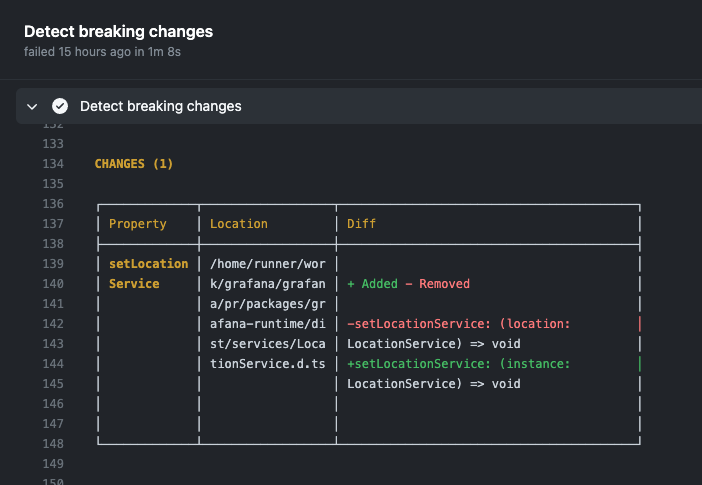702x485 pixels.
Task: Select log line number 148
Action: pyautogui.click(x=53, y=444)
